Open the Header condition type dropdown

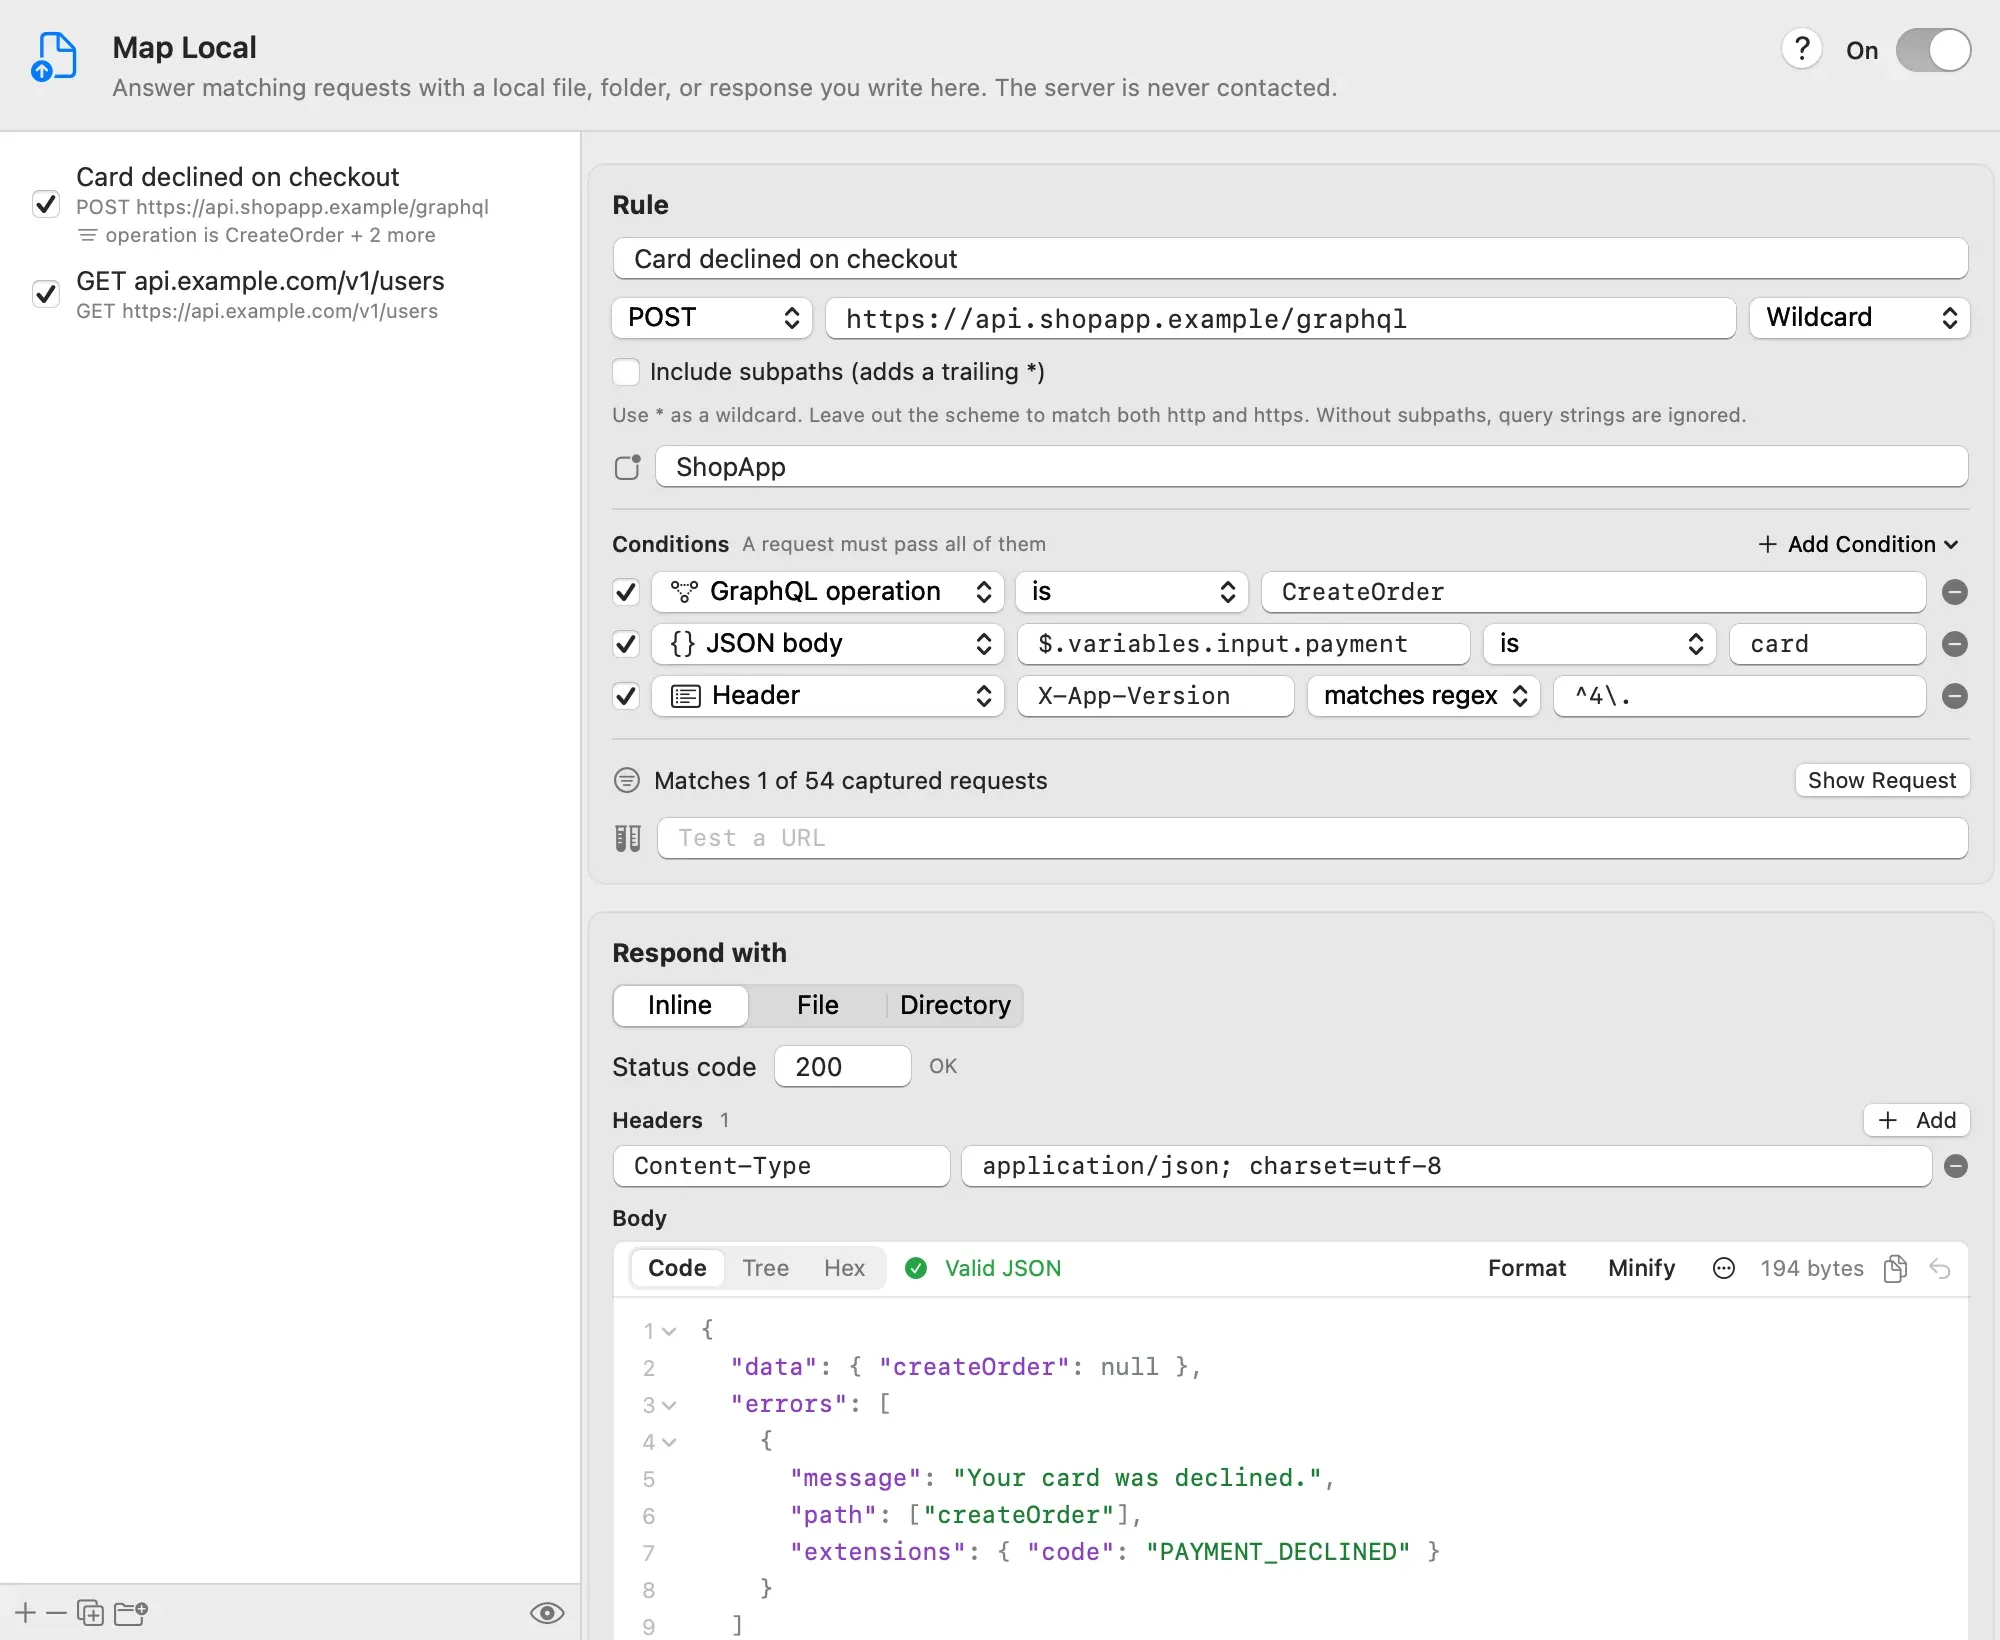[x=828, y=696]
